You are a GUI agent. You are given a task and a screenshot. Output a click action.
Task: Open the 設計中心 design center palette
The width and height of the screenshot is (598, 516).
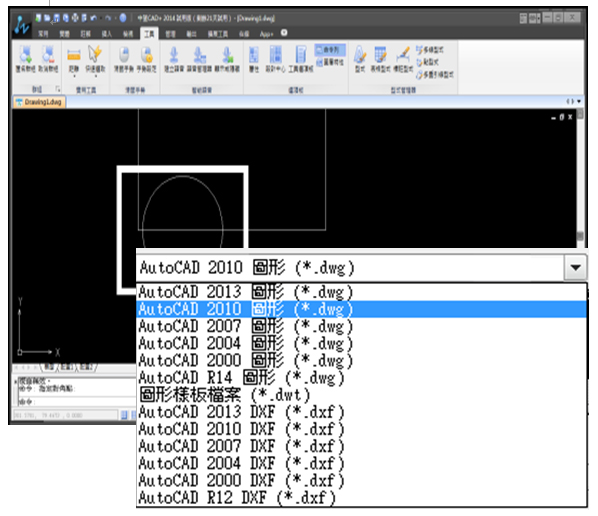tap(275, 58)
